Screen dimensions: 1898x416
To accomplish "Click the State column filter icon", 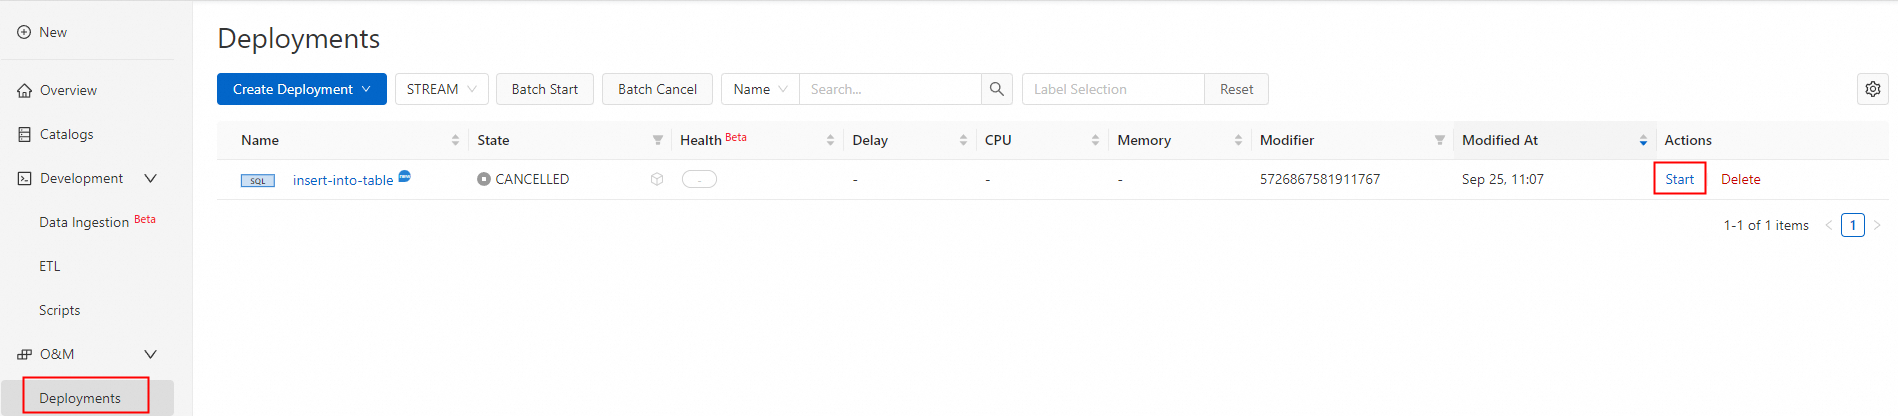I will pos(657,140).
